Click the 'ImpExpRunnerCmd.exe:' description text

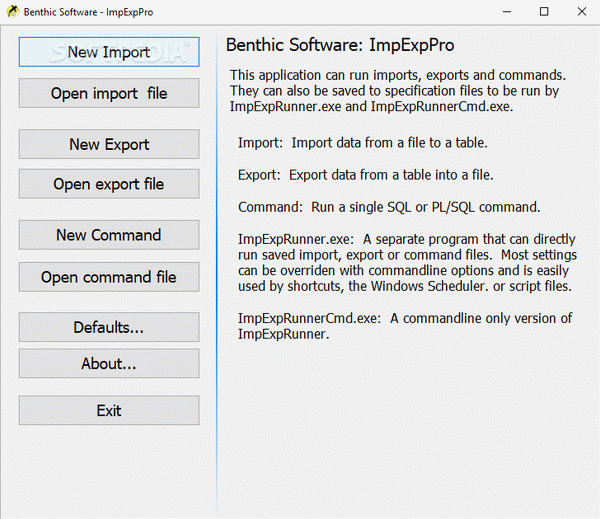(x=405, y=326)
